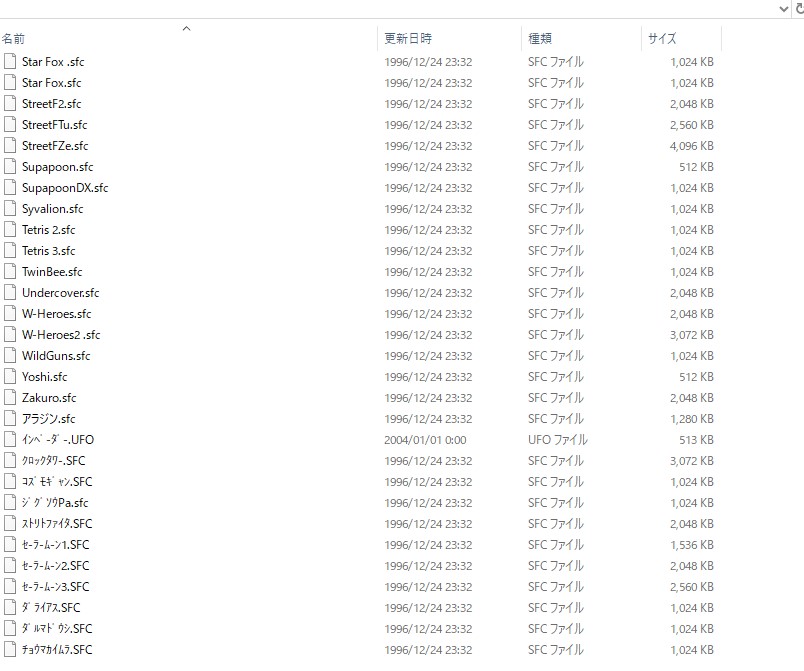The height and width of the screenshot is (671, 804).
Task: Select the file name ダルマドウシ.SFC
Action: 57,629
